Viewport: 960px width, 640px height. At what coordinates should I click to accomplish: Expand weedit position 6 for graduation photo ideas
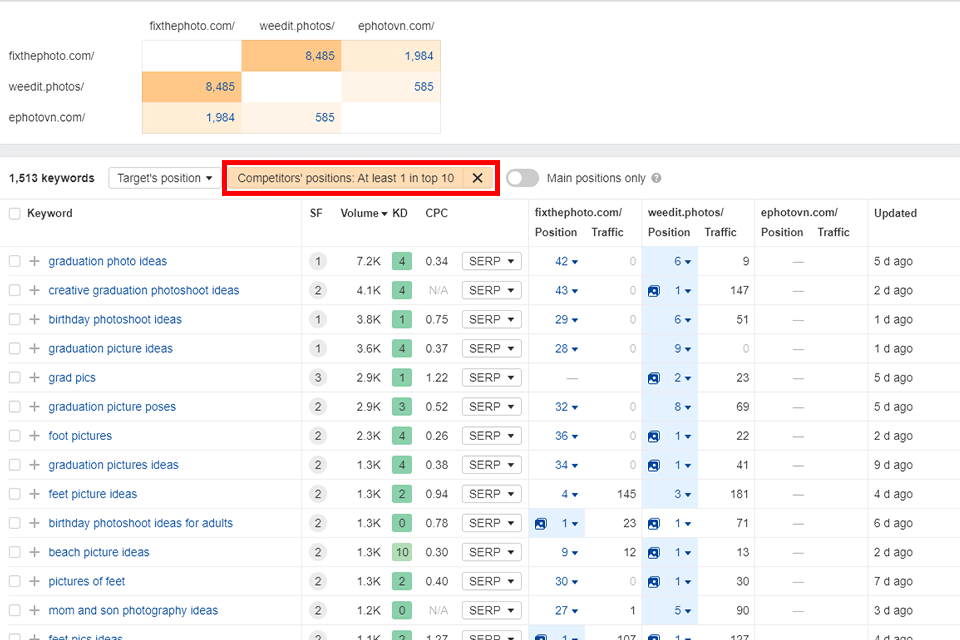click(683, 261)
